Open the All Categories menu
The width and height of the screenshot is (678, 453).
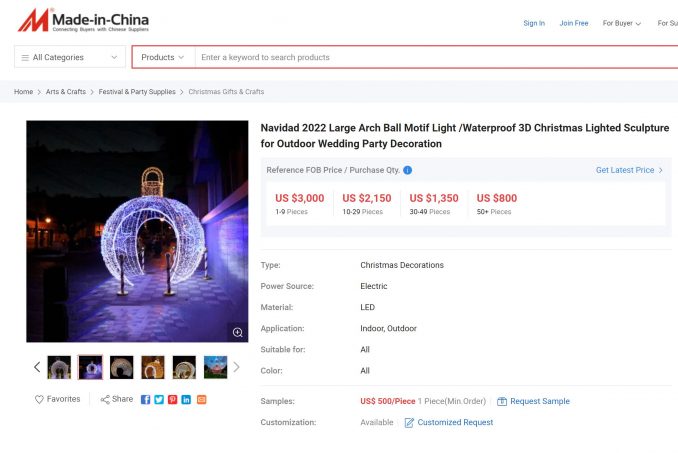[x=70, y=57]
